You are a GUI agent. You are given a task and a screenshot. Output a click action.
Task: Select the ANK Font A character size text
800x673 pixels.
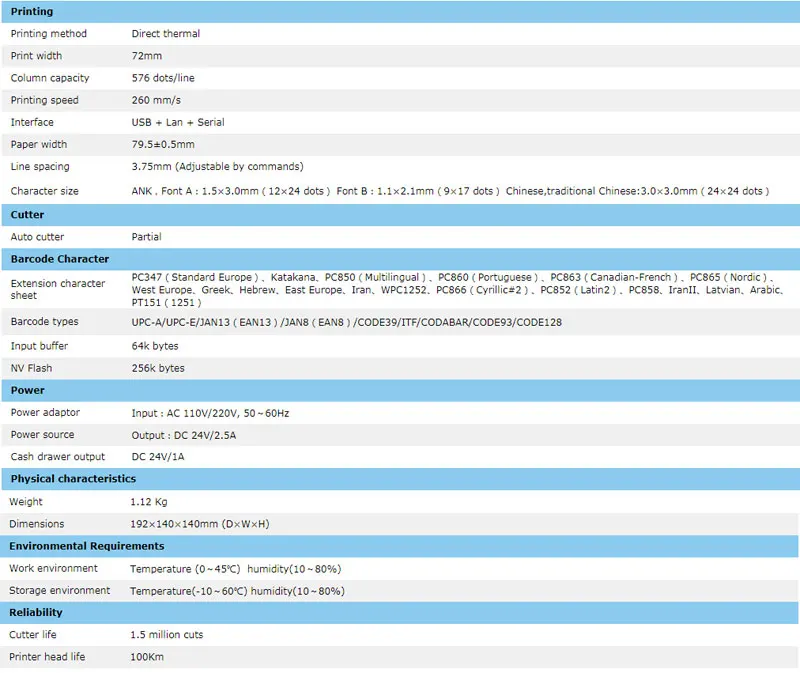click(x=231, y=191)
